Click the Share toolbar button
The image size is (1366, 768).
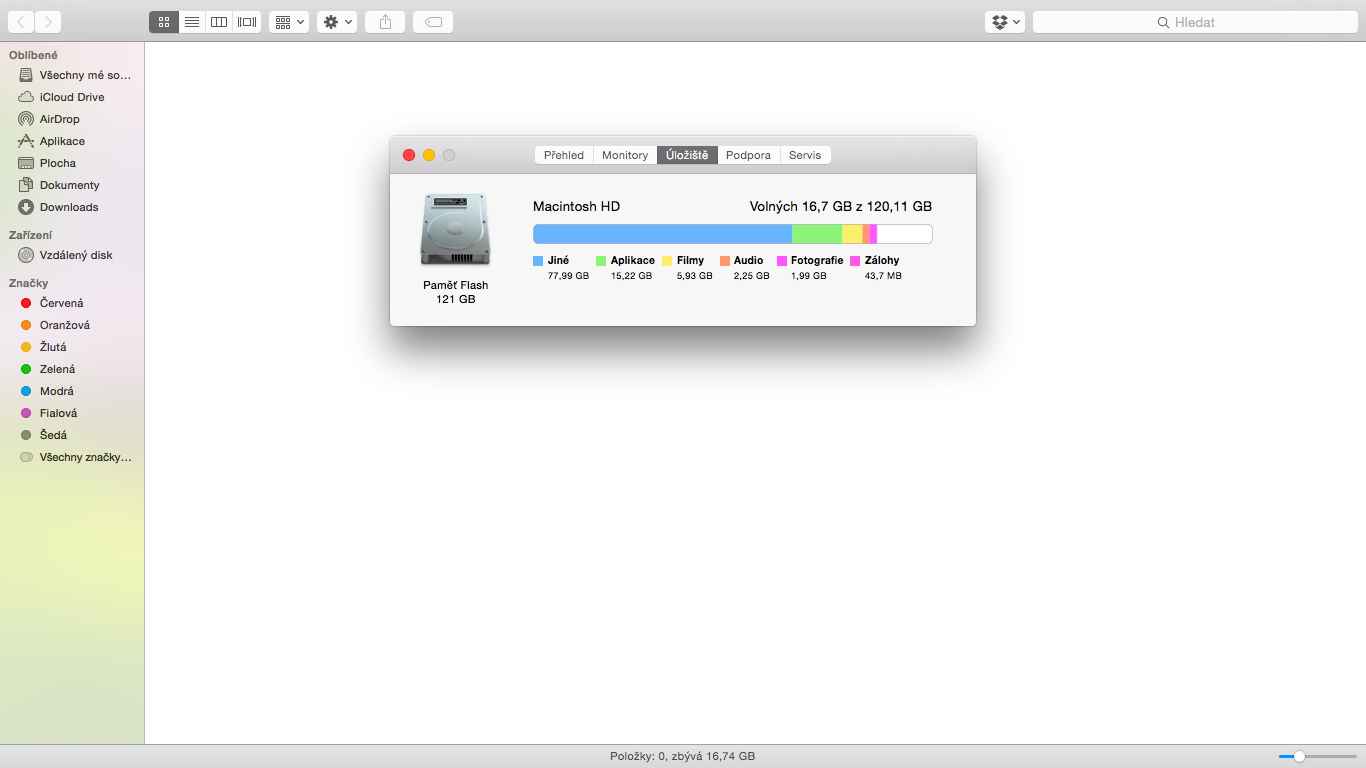[385, 22]
